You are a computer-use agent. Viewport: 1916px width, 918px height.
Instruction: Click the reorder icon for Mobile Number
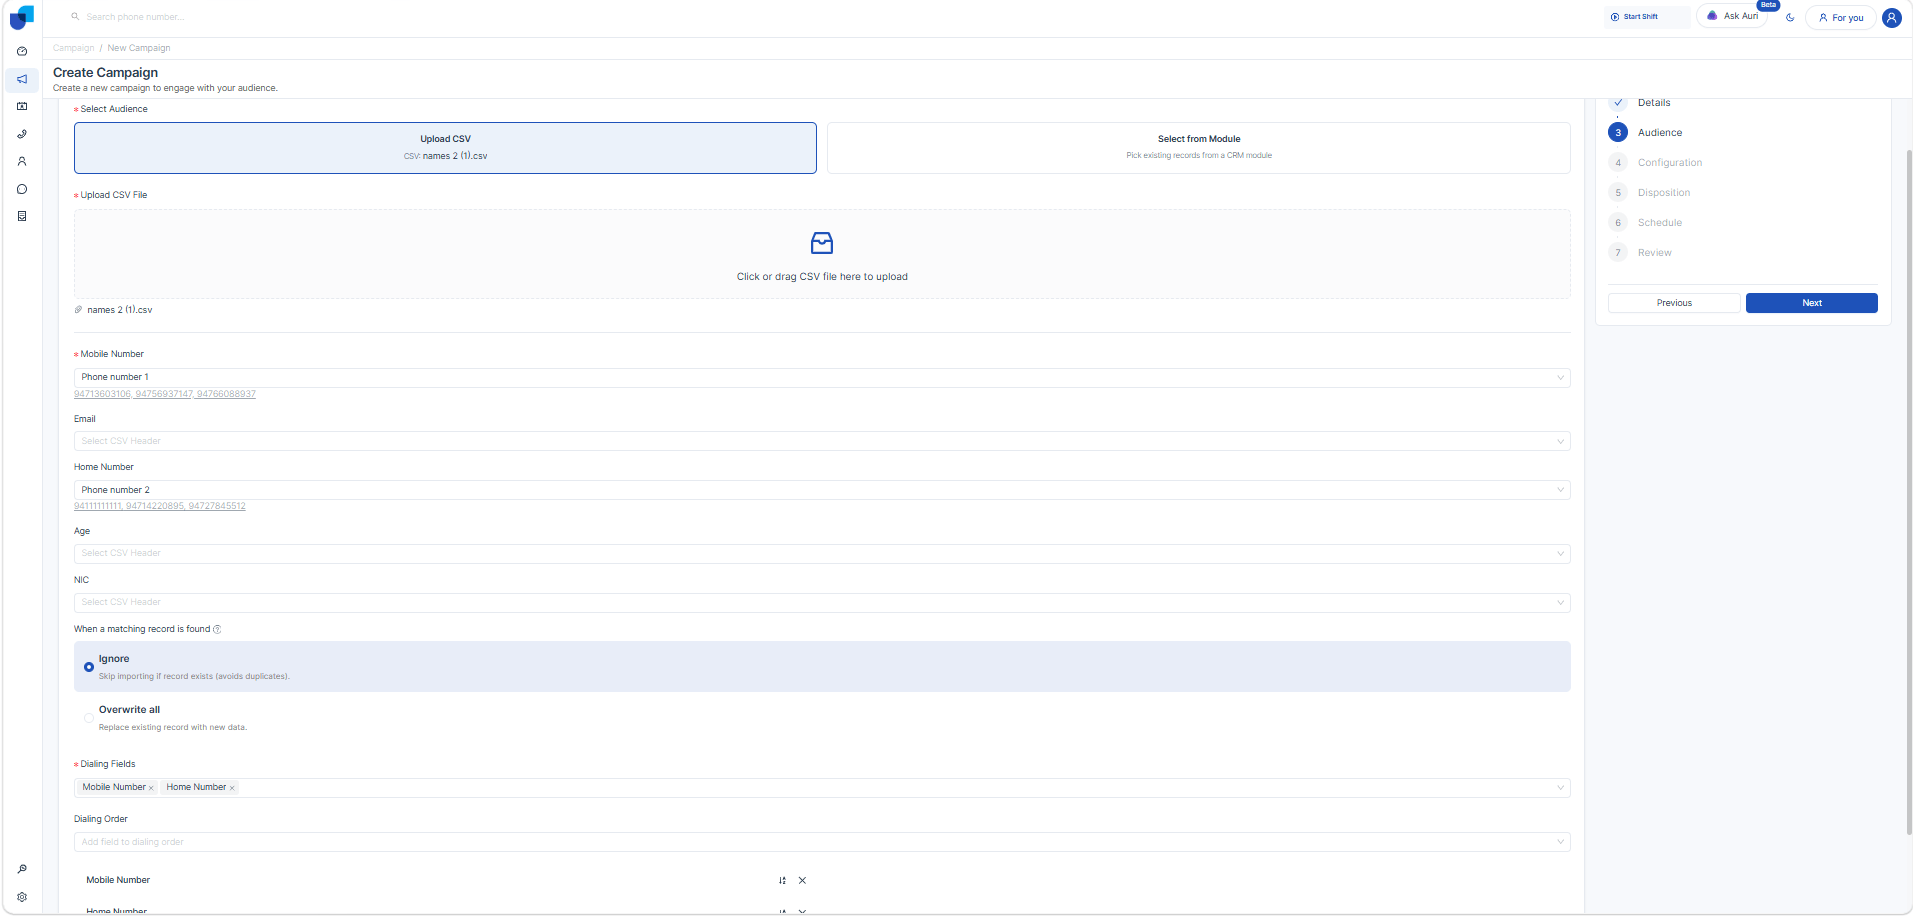point(782,880)
